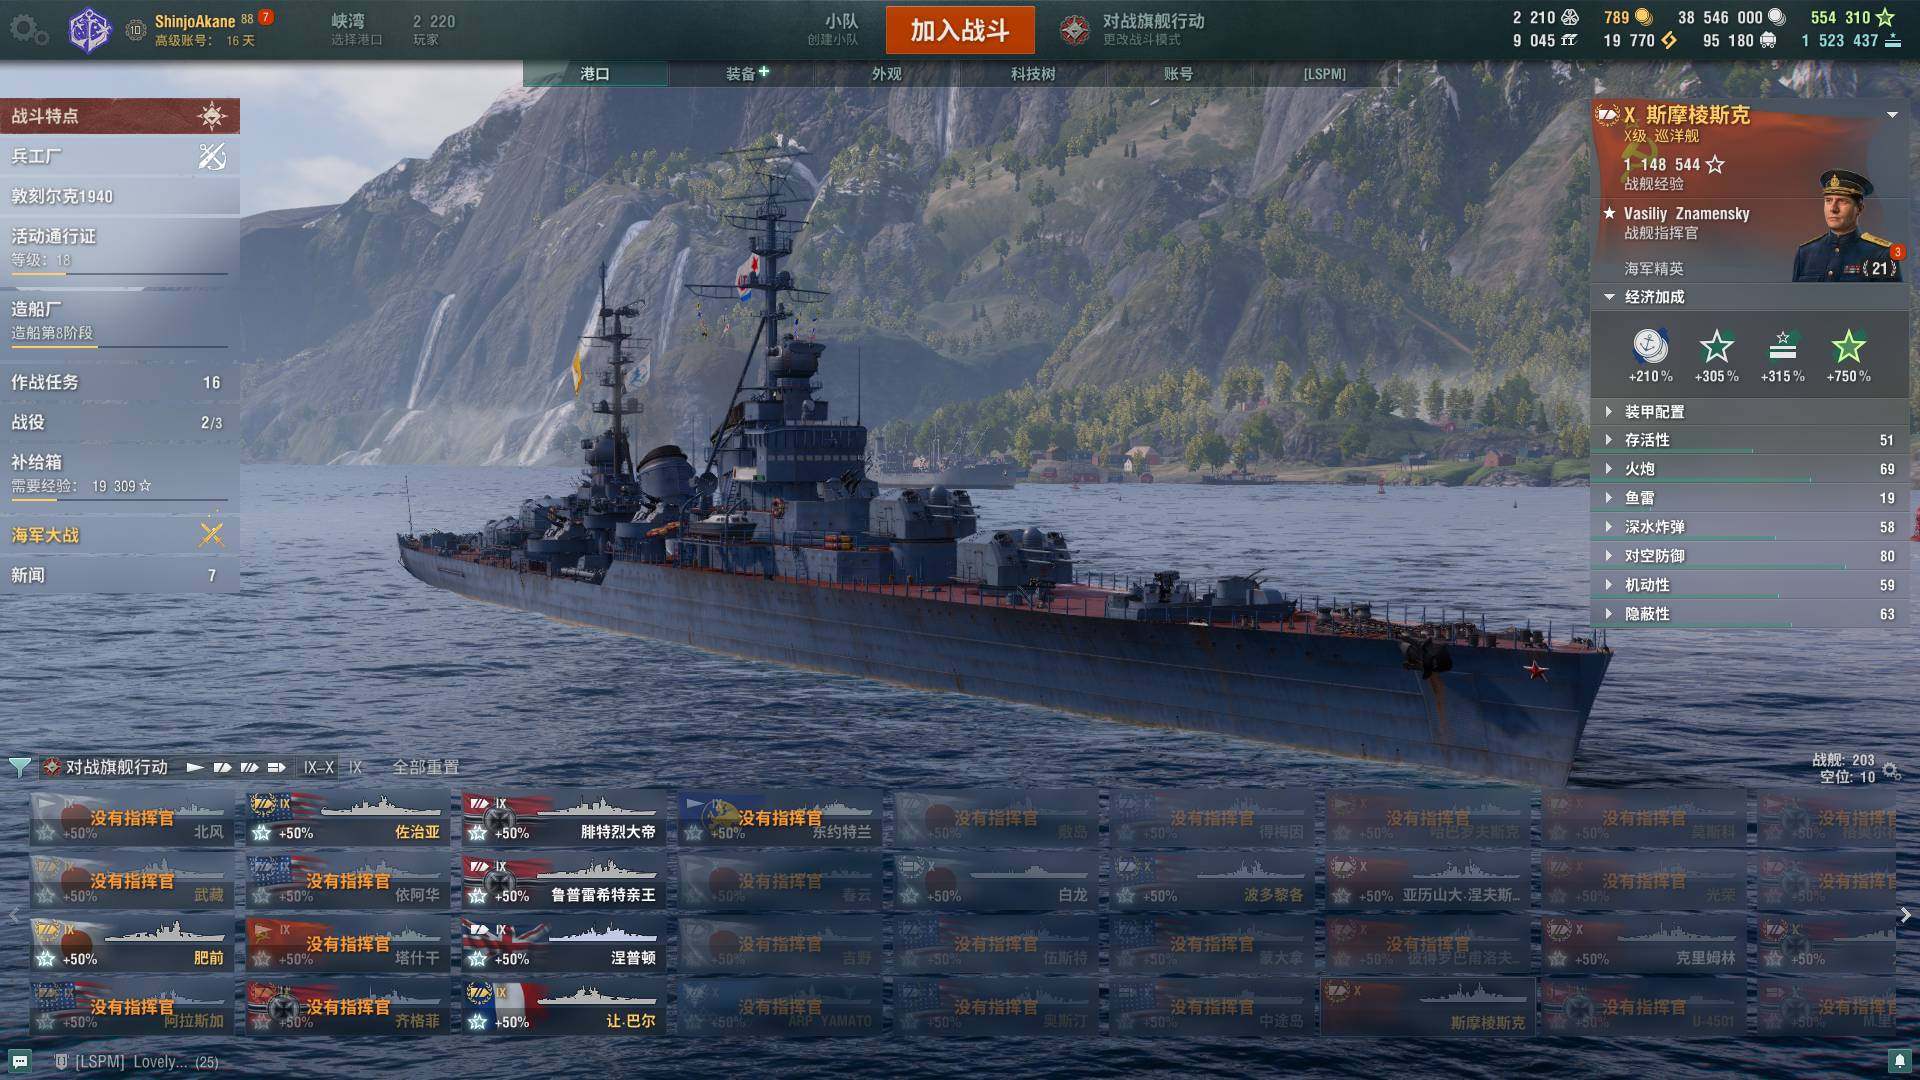Open ship selection dropdown arrow for 斯摩棱斯克
Viewport: 1920px width, 1080px height.
[1892, 115]
